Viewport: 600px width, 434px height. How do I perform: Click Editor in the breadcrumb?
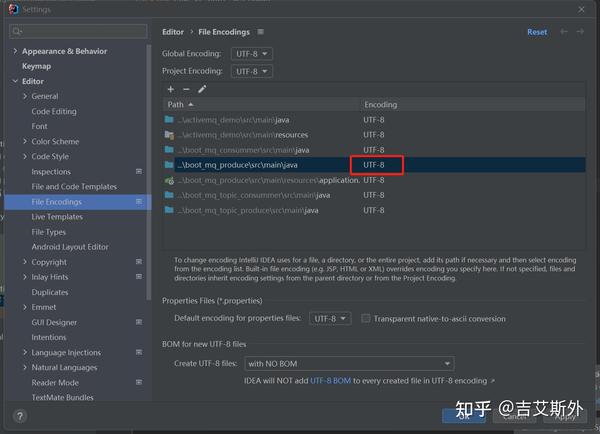(173, 32)
